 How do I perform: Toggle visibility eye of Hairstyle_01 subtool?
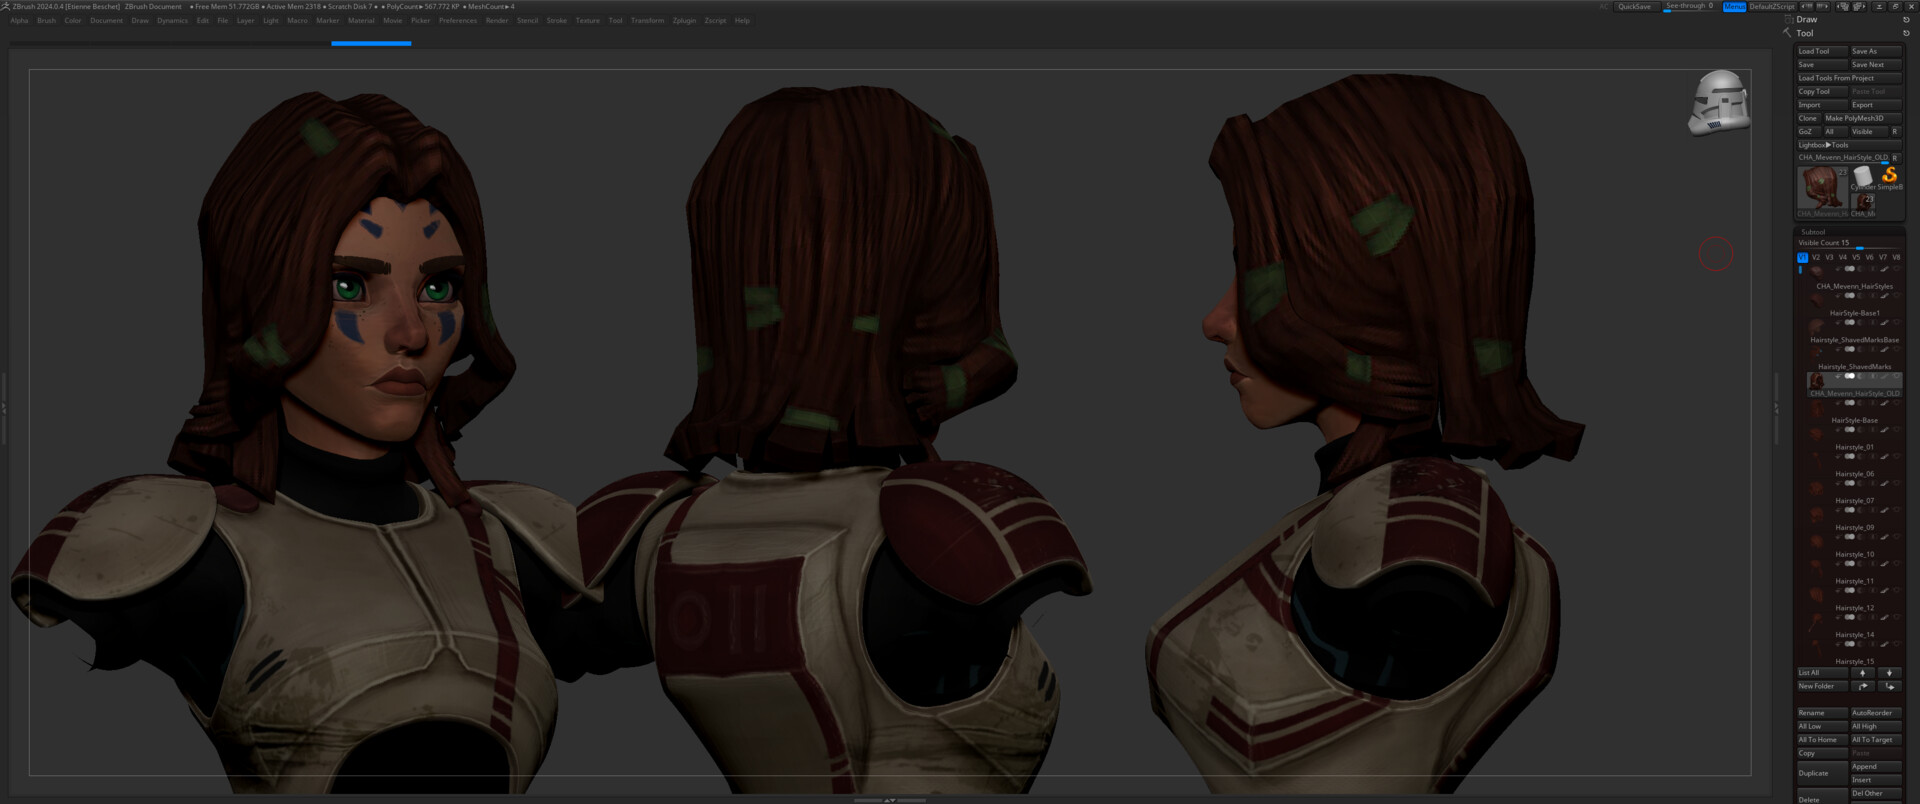[1896, 430]
